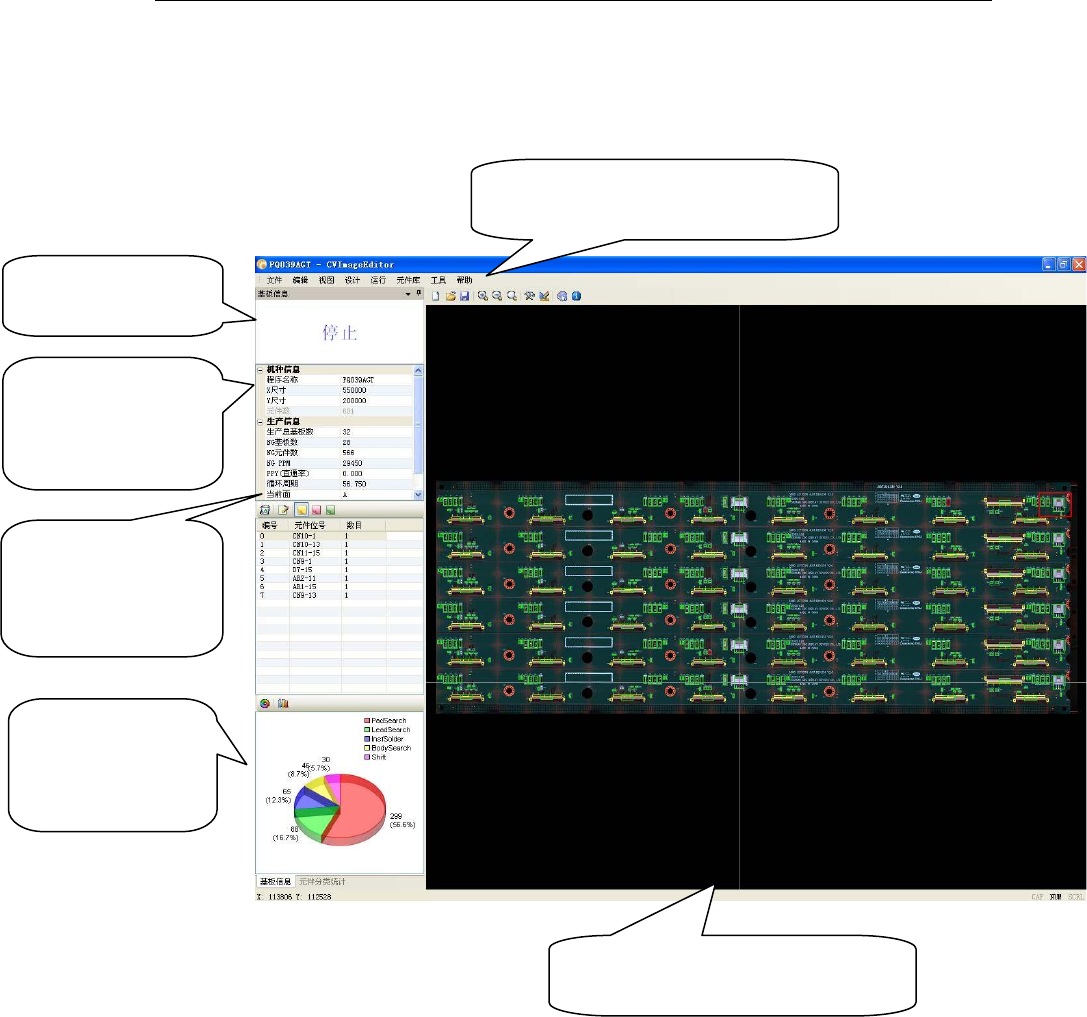Click the scroll down arrow in property grid

click(418, 494)
